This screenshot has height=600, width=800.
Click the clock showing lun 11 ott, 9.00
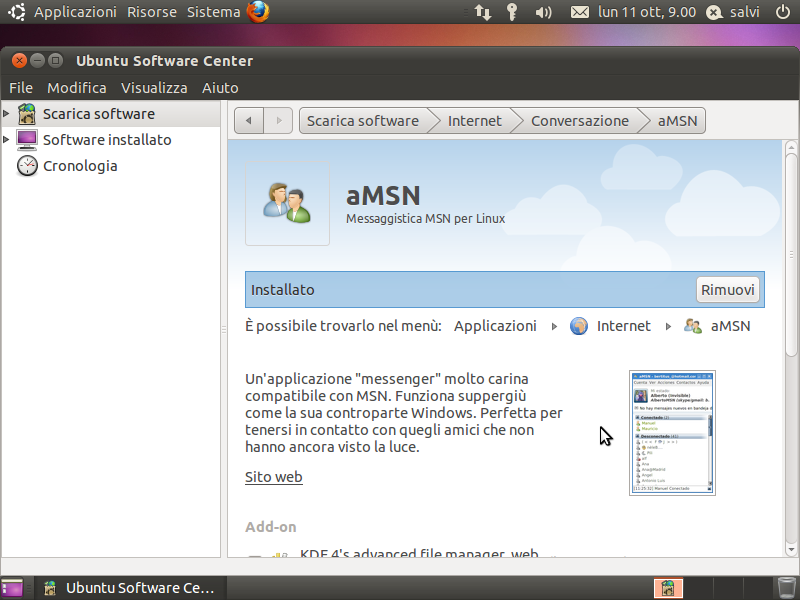click(647, 12)
